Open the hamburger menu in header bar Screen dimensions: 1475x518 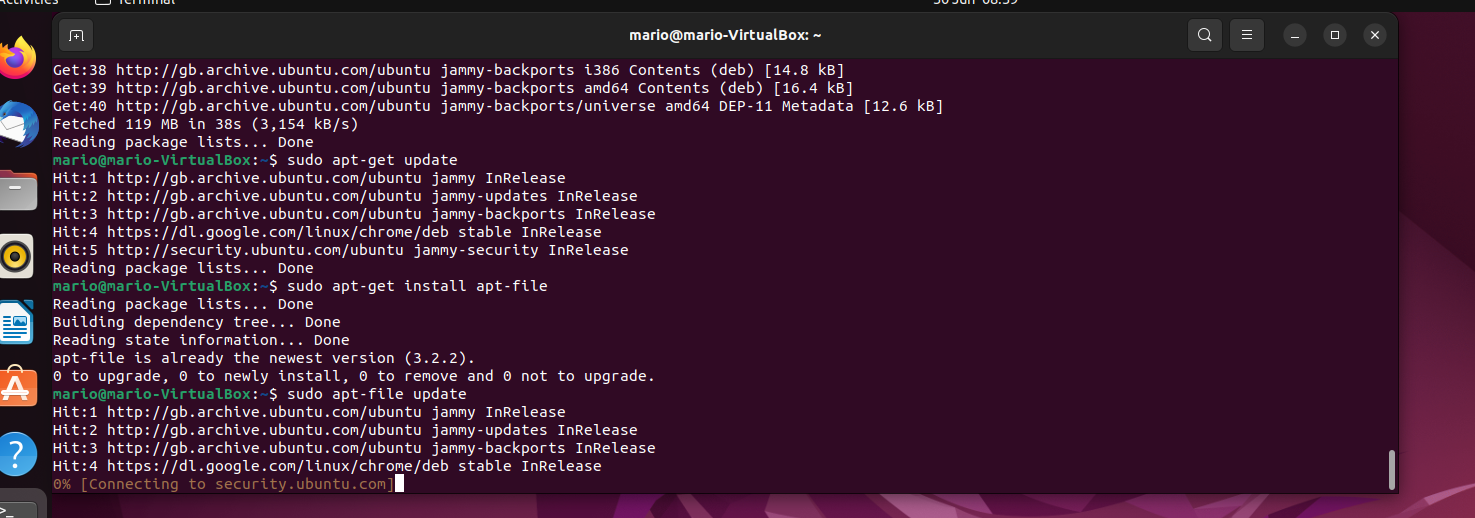click(1246, 35)
